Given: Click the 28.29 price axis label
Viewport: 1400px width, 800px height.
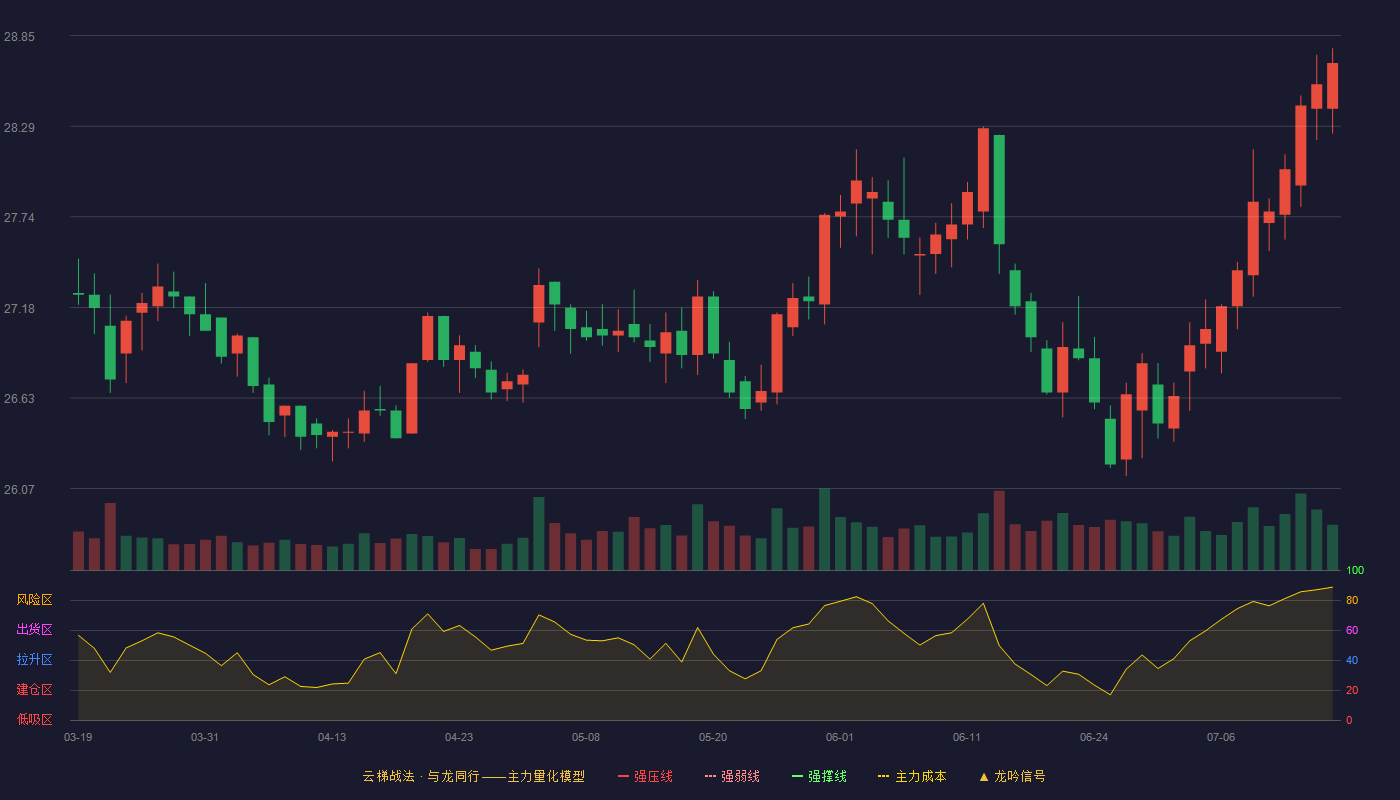Looking at the screenshot, I should tap(19, 128).
